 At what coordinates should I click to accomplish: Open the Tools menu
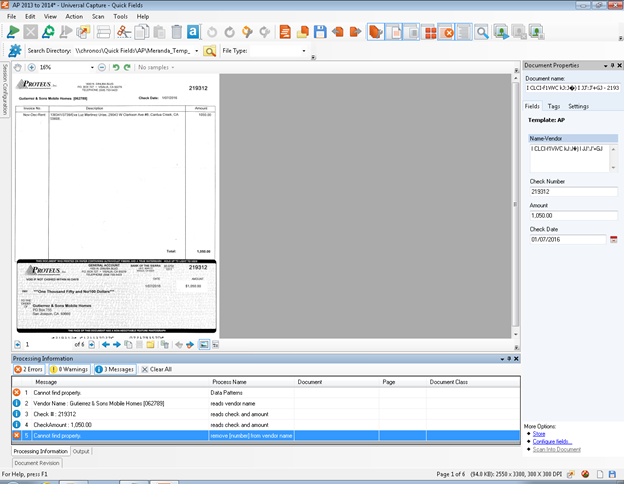121,17
